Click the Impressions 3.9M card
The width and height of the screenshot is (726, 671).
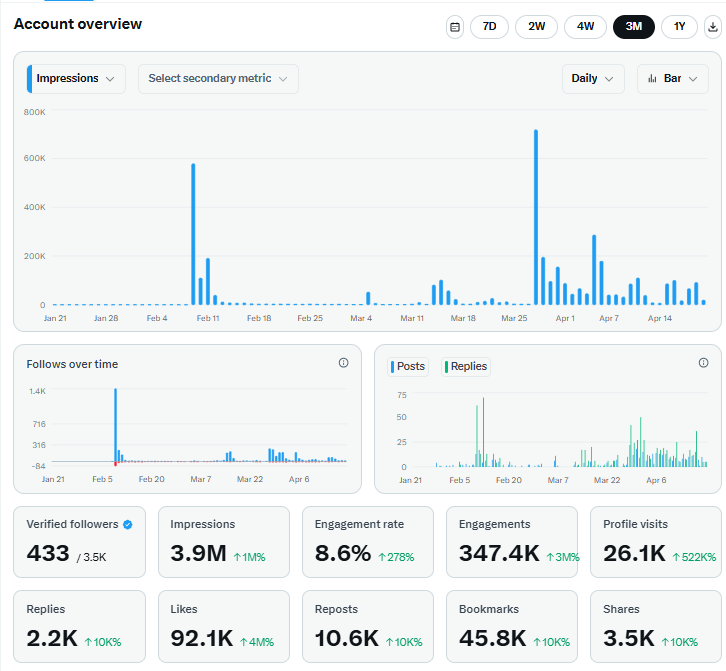(x=224, y=542)
